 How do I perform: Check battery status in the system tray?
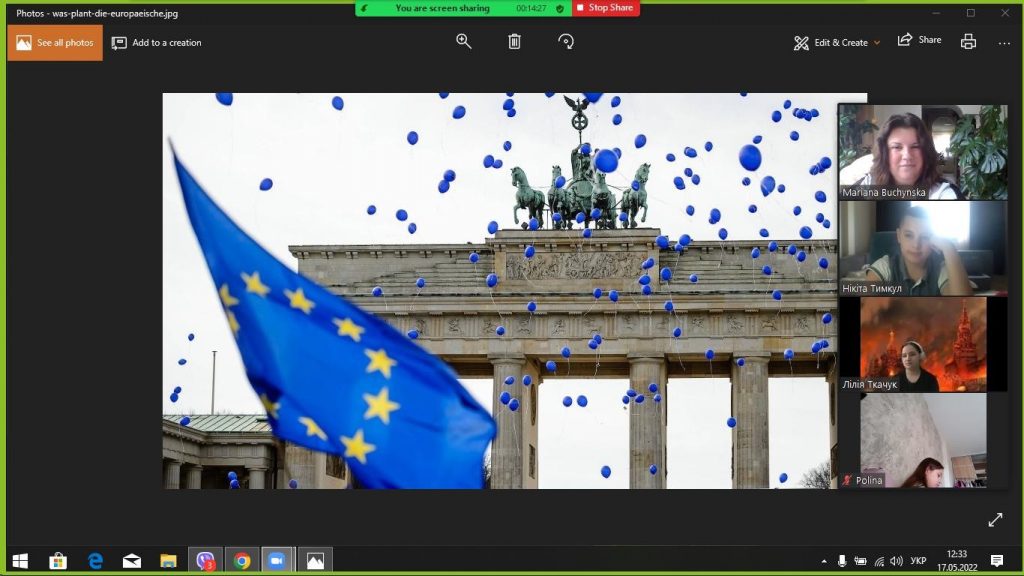pos(861,561)
